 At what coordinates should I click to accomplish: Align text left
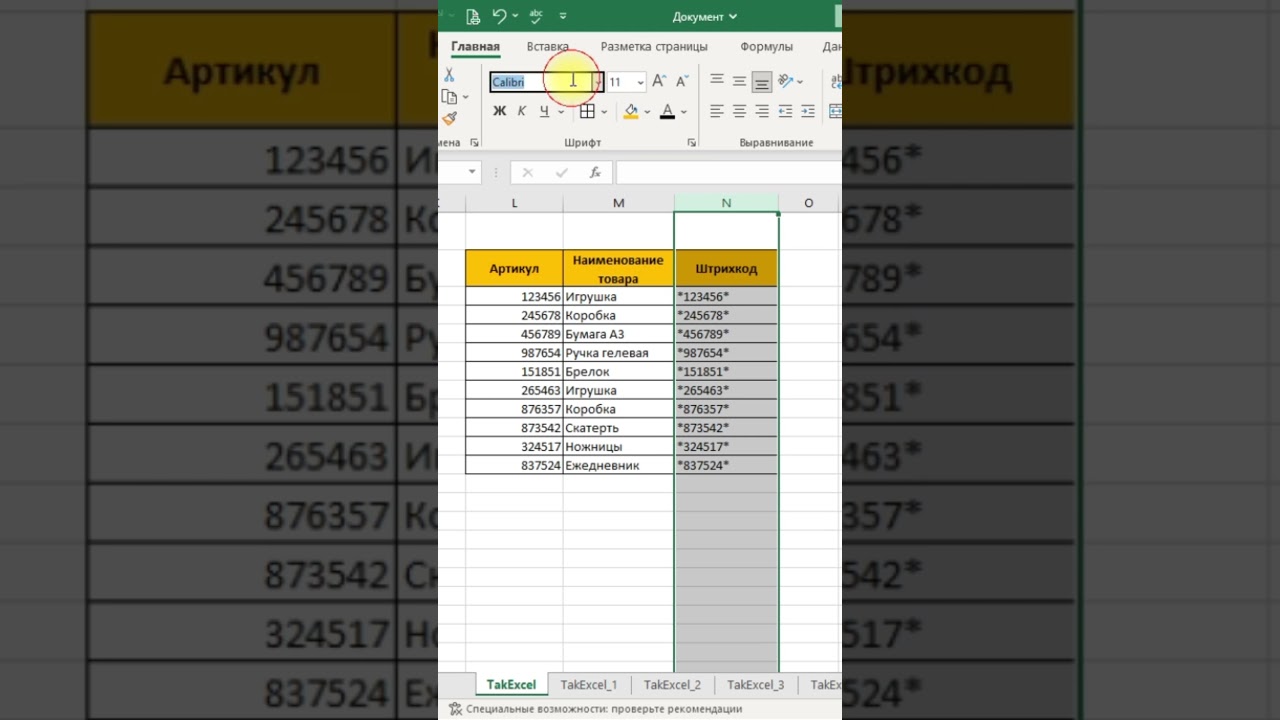point(716,111)
